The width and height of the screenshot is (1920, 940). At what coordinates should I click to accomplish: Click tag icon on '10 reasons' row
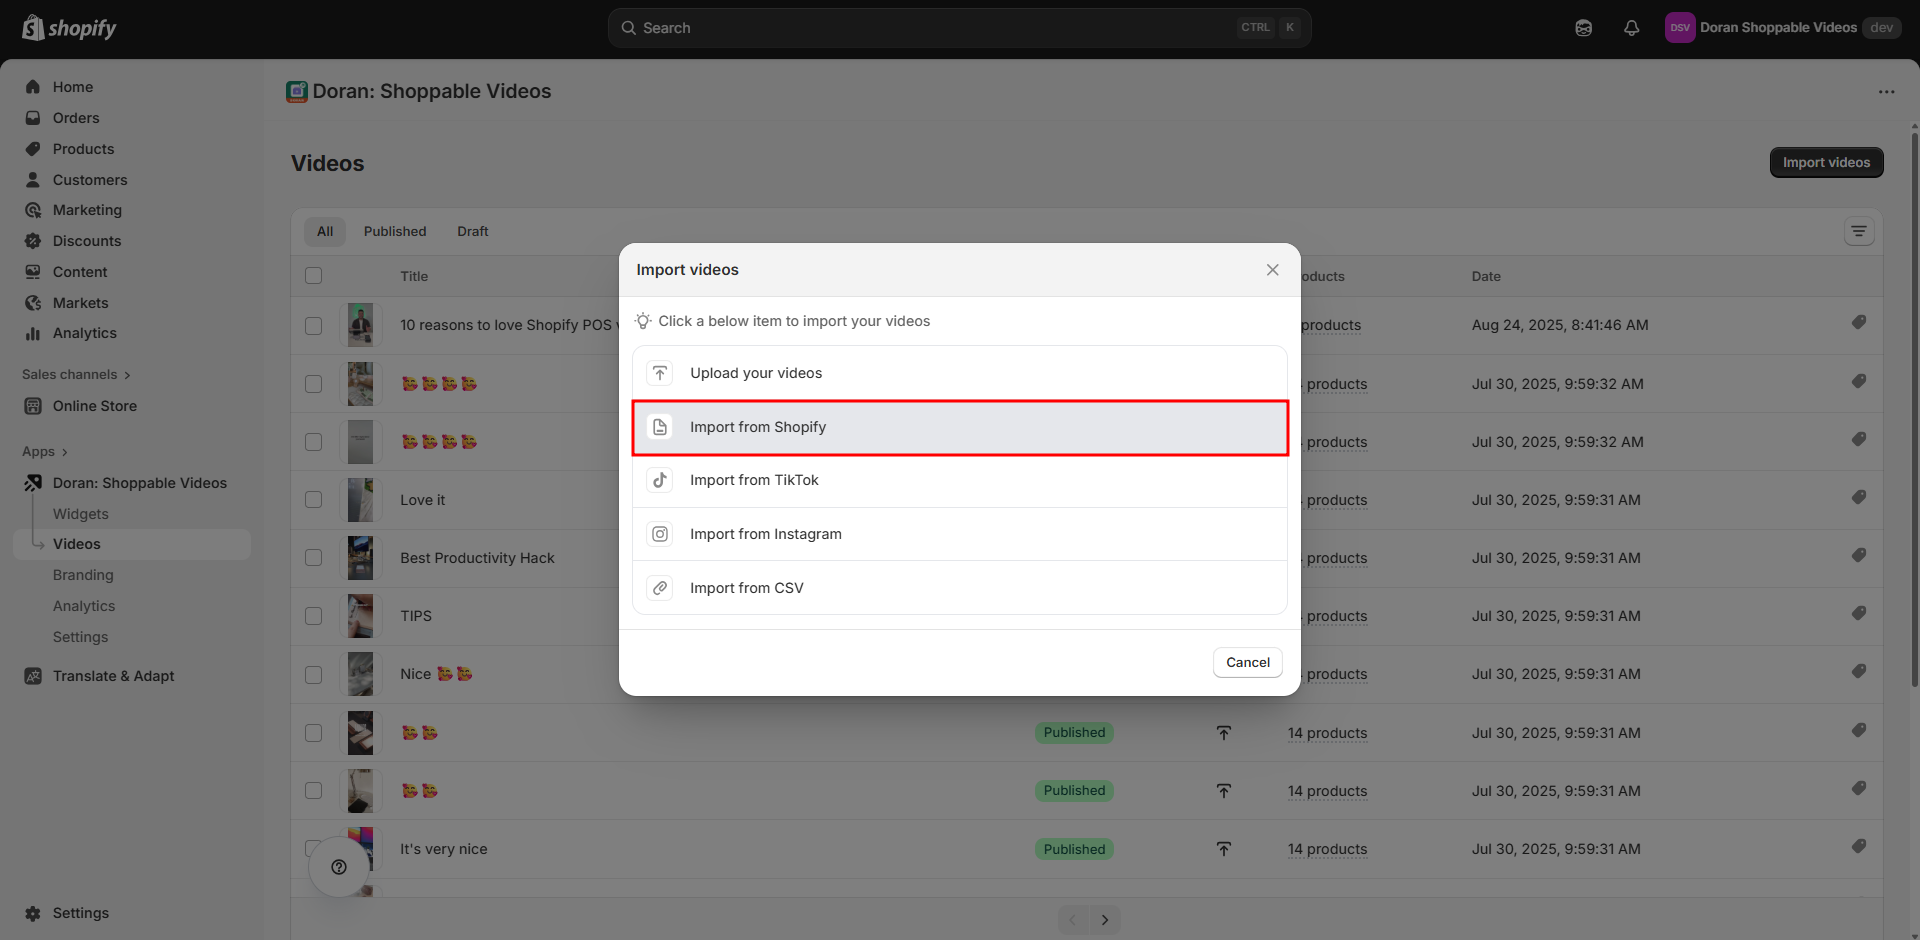(1858, 322)
